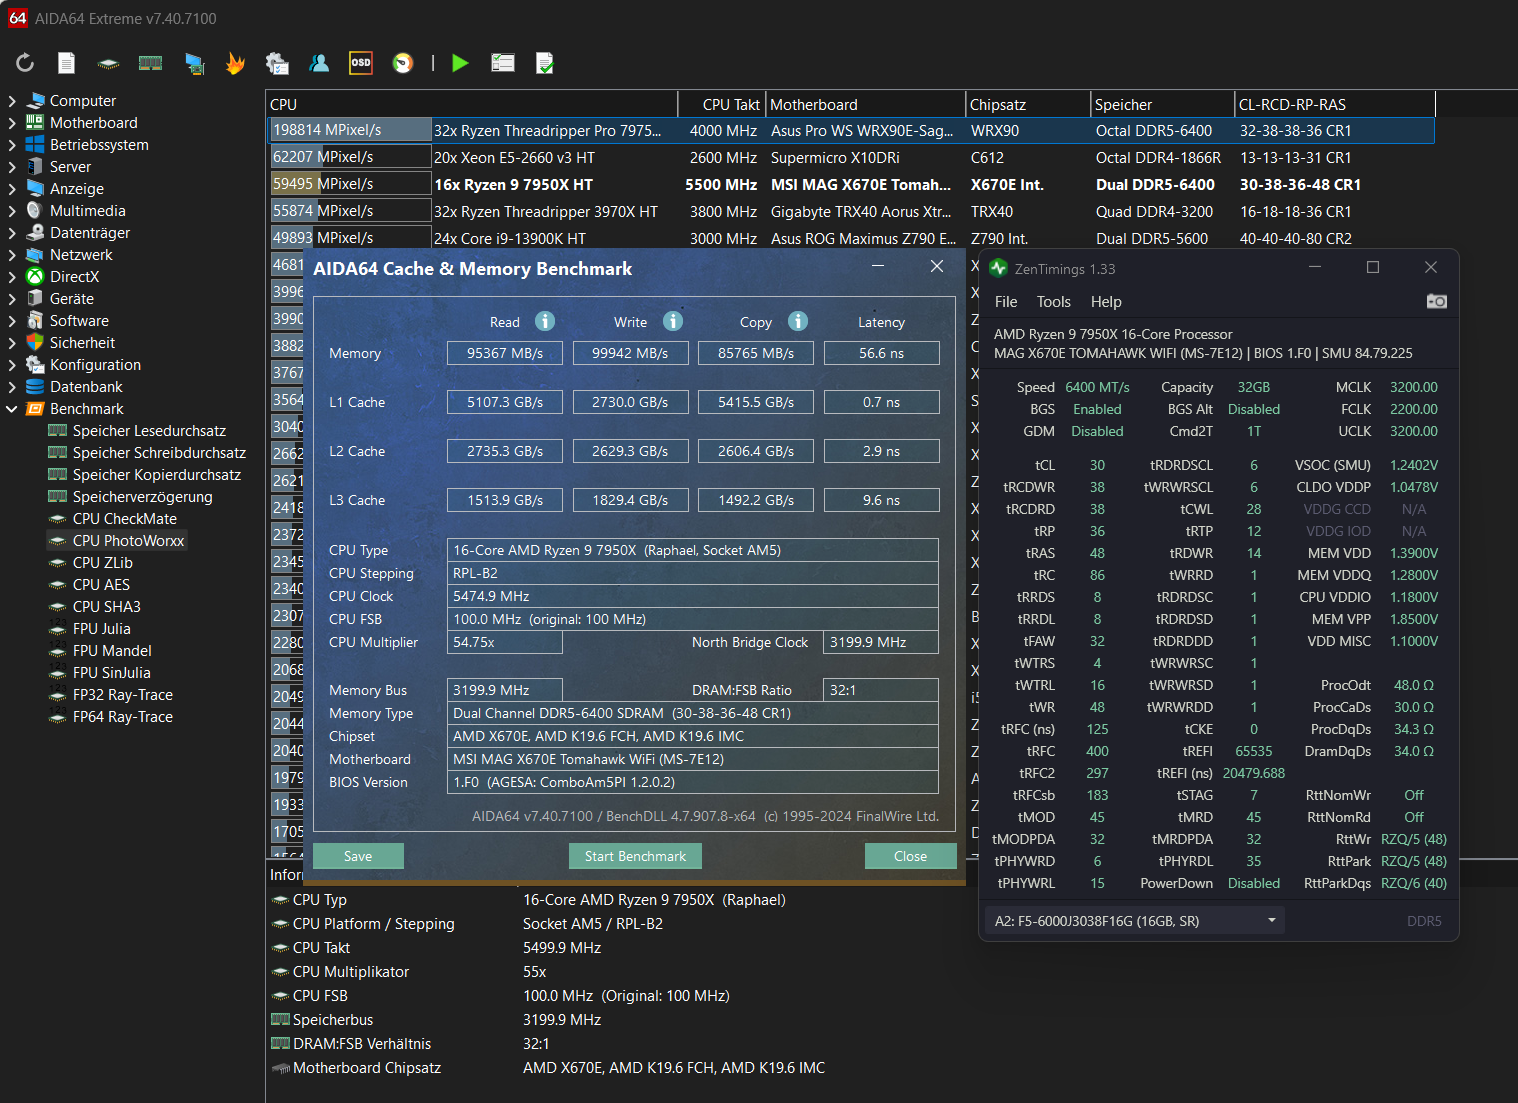
Task: Click the checklist results toolbar icon
Action: tap(503, 63)
